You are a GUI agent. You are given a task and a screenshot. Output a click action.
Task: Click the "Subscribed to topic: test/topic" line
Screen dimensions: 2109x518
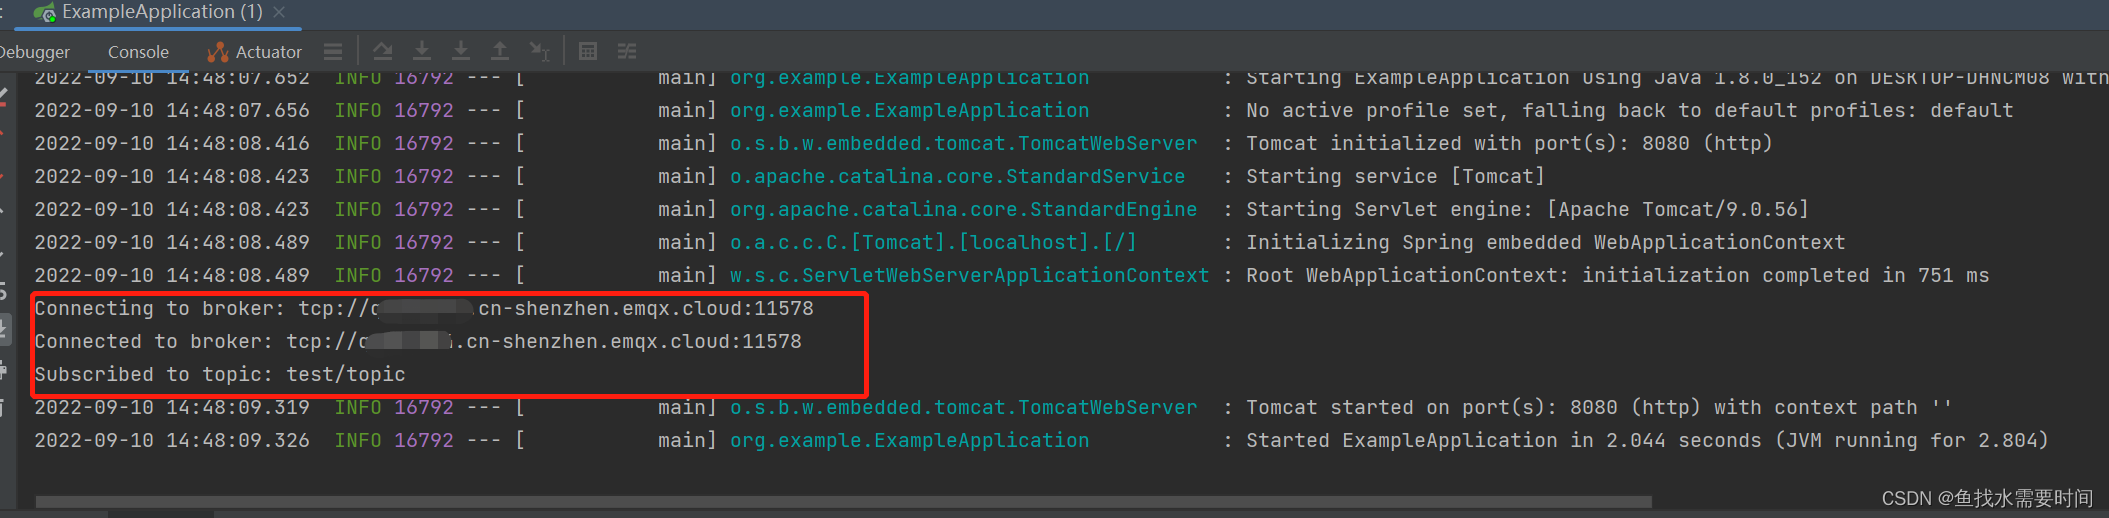pyautogui.click(x=220, y=375)
